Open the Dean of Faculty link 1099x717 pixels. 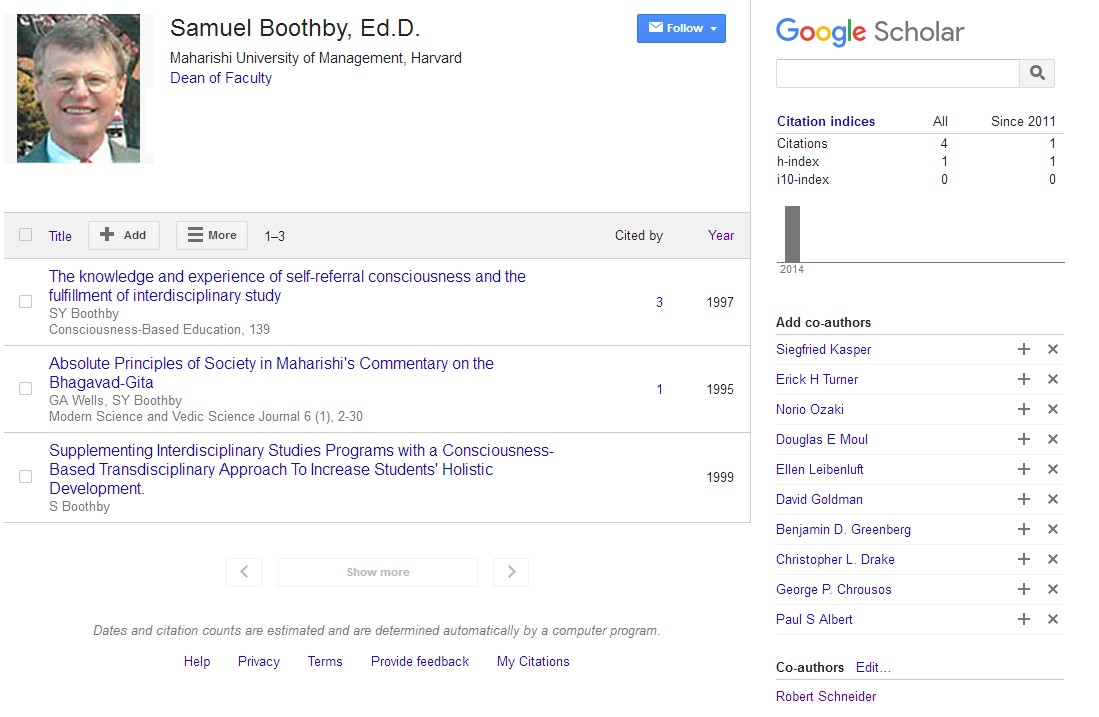click(x=221, y=78)
